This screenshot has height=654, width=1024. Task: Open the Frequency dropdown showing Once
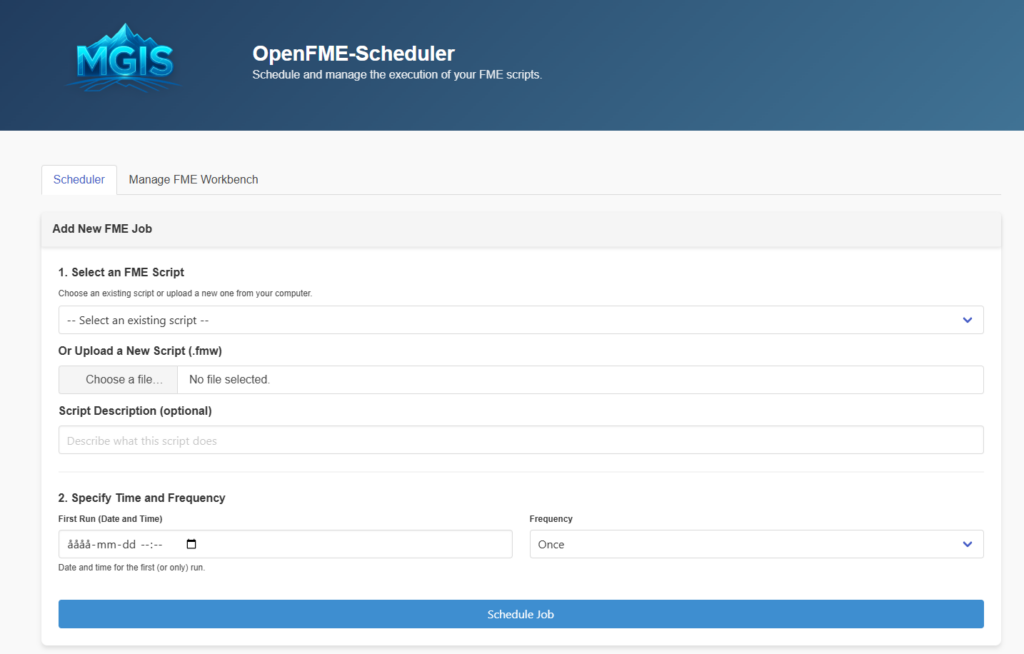coord(756,544)
